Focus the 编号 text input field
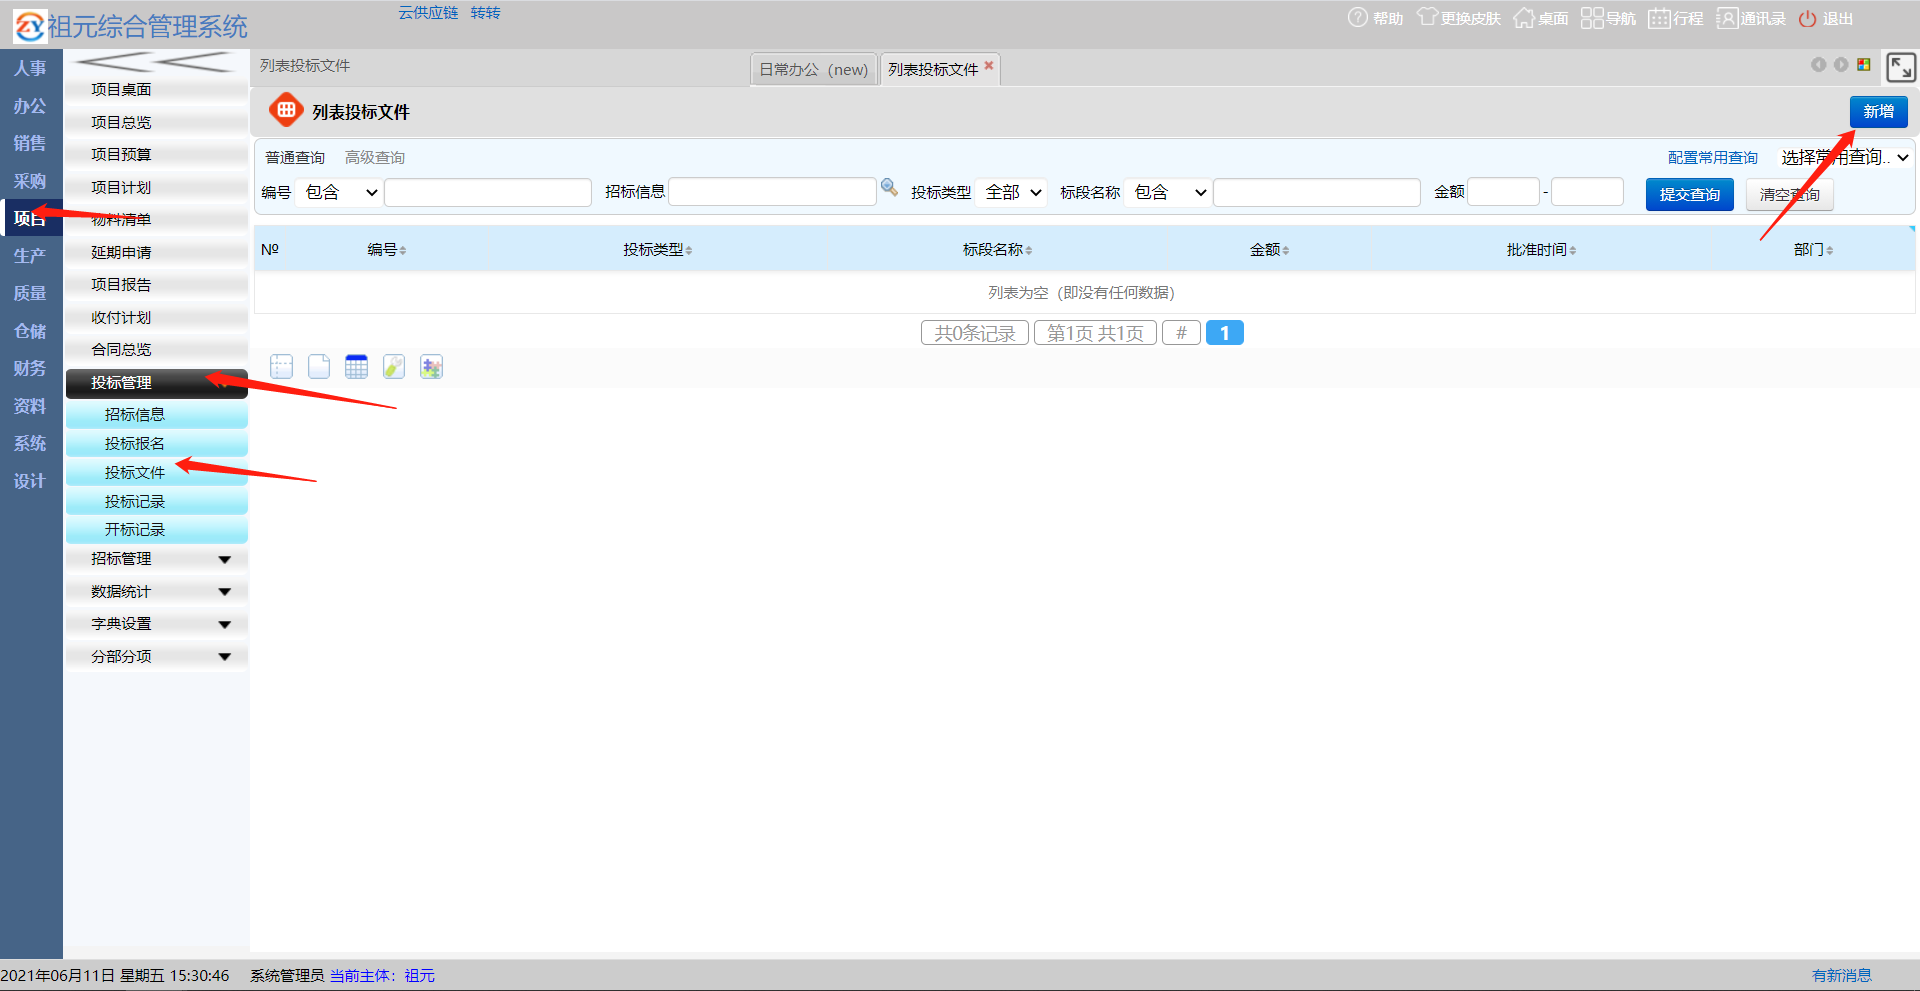This screenshot has width=1920, height=991. coord(488,192)
